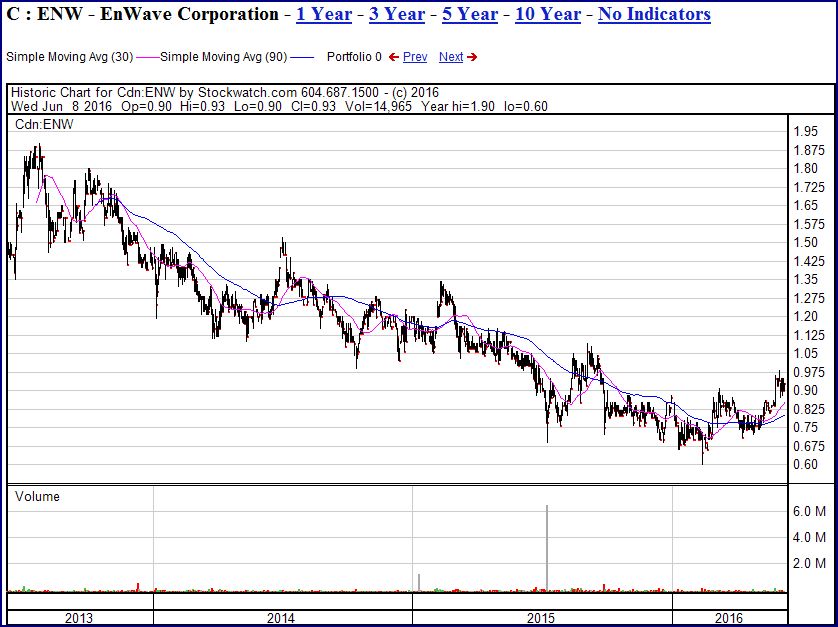This screenshot has height=627, width=838.
Task: Click the 2014 year axis label
Action: click(281, 618)
